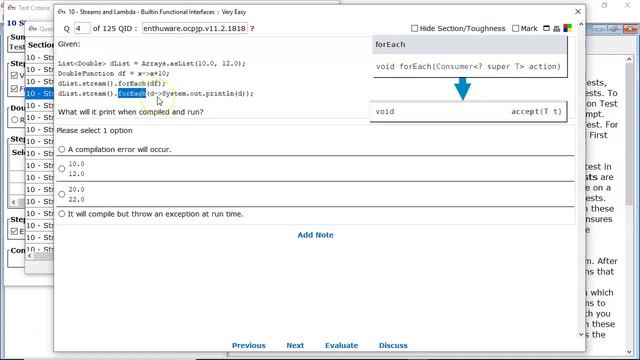Screen dimensions: 640x360
Task: Click the QID text field
Action: click(194, 28)
